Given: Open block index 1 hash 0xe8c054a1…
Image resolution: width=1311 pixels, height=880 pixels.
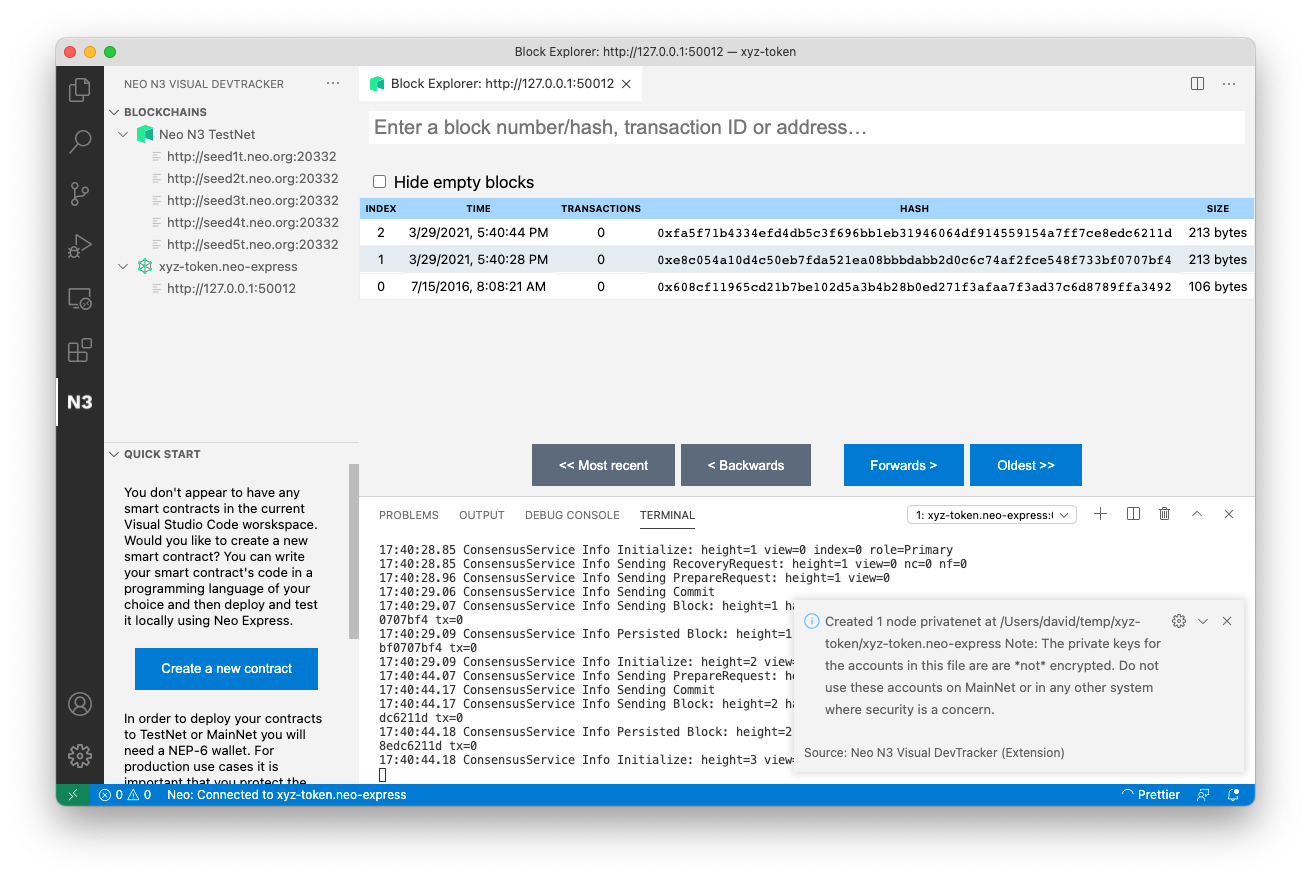Looking at the screenshot, I should (x=914, y=260).
